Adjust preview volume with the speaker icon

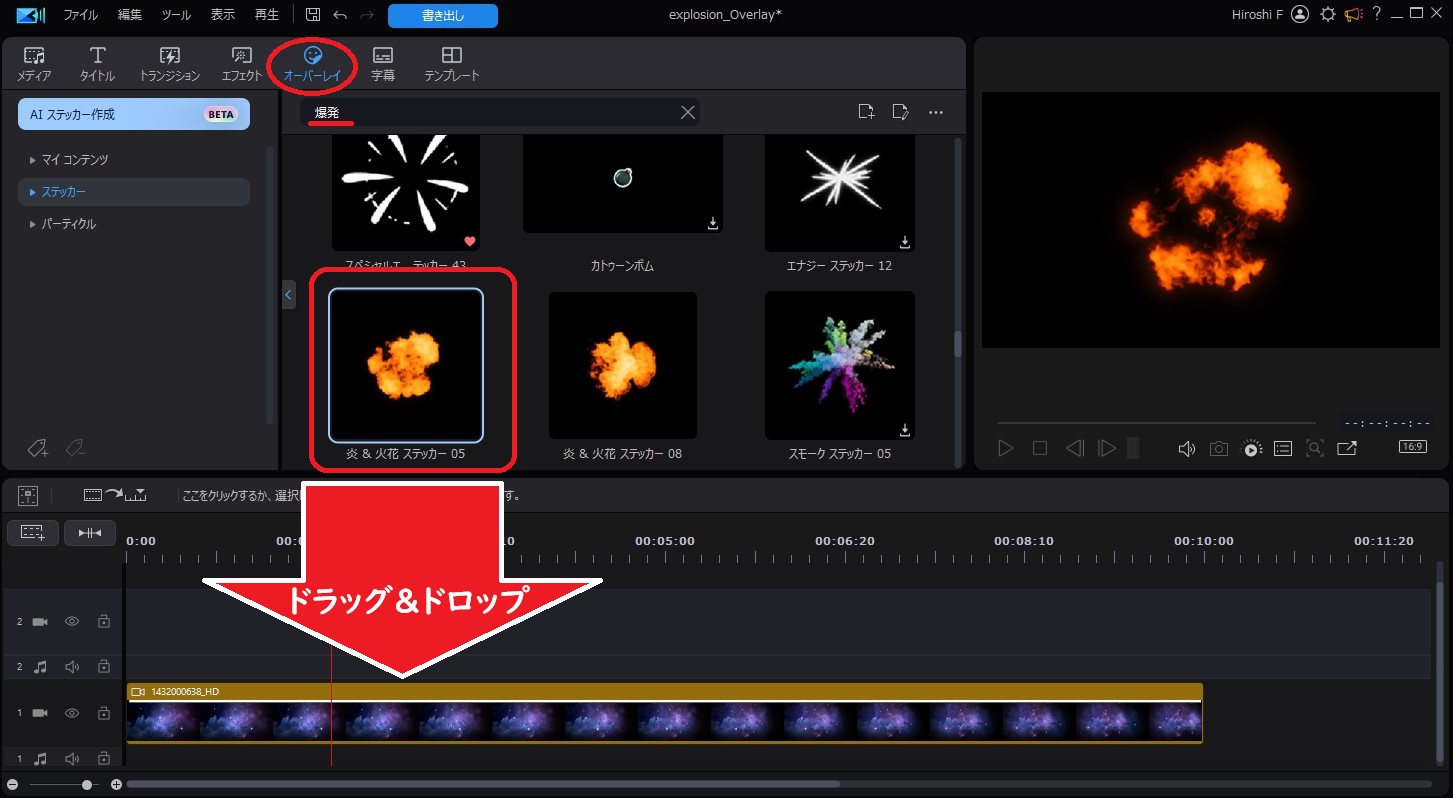pyautogui.click(x=1186, y=449)
